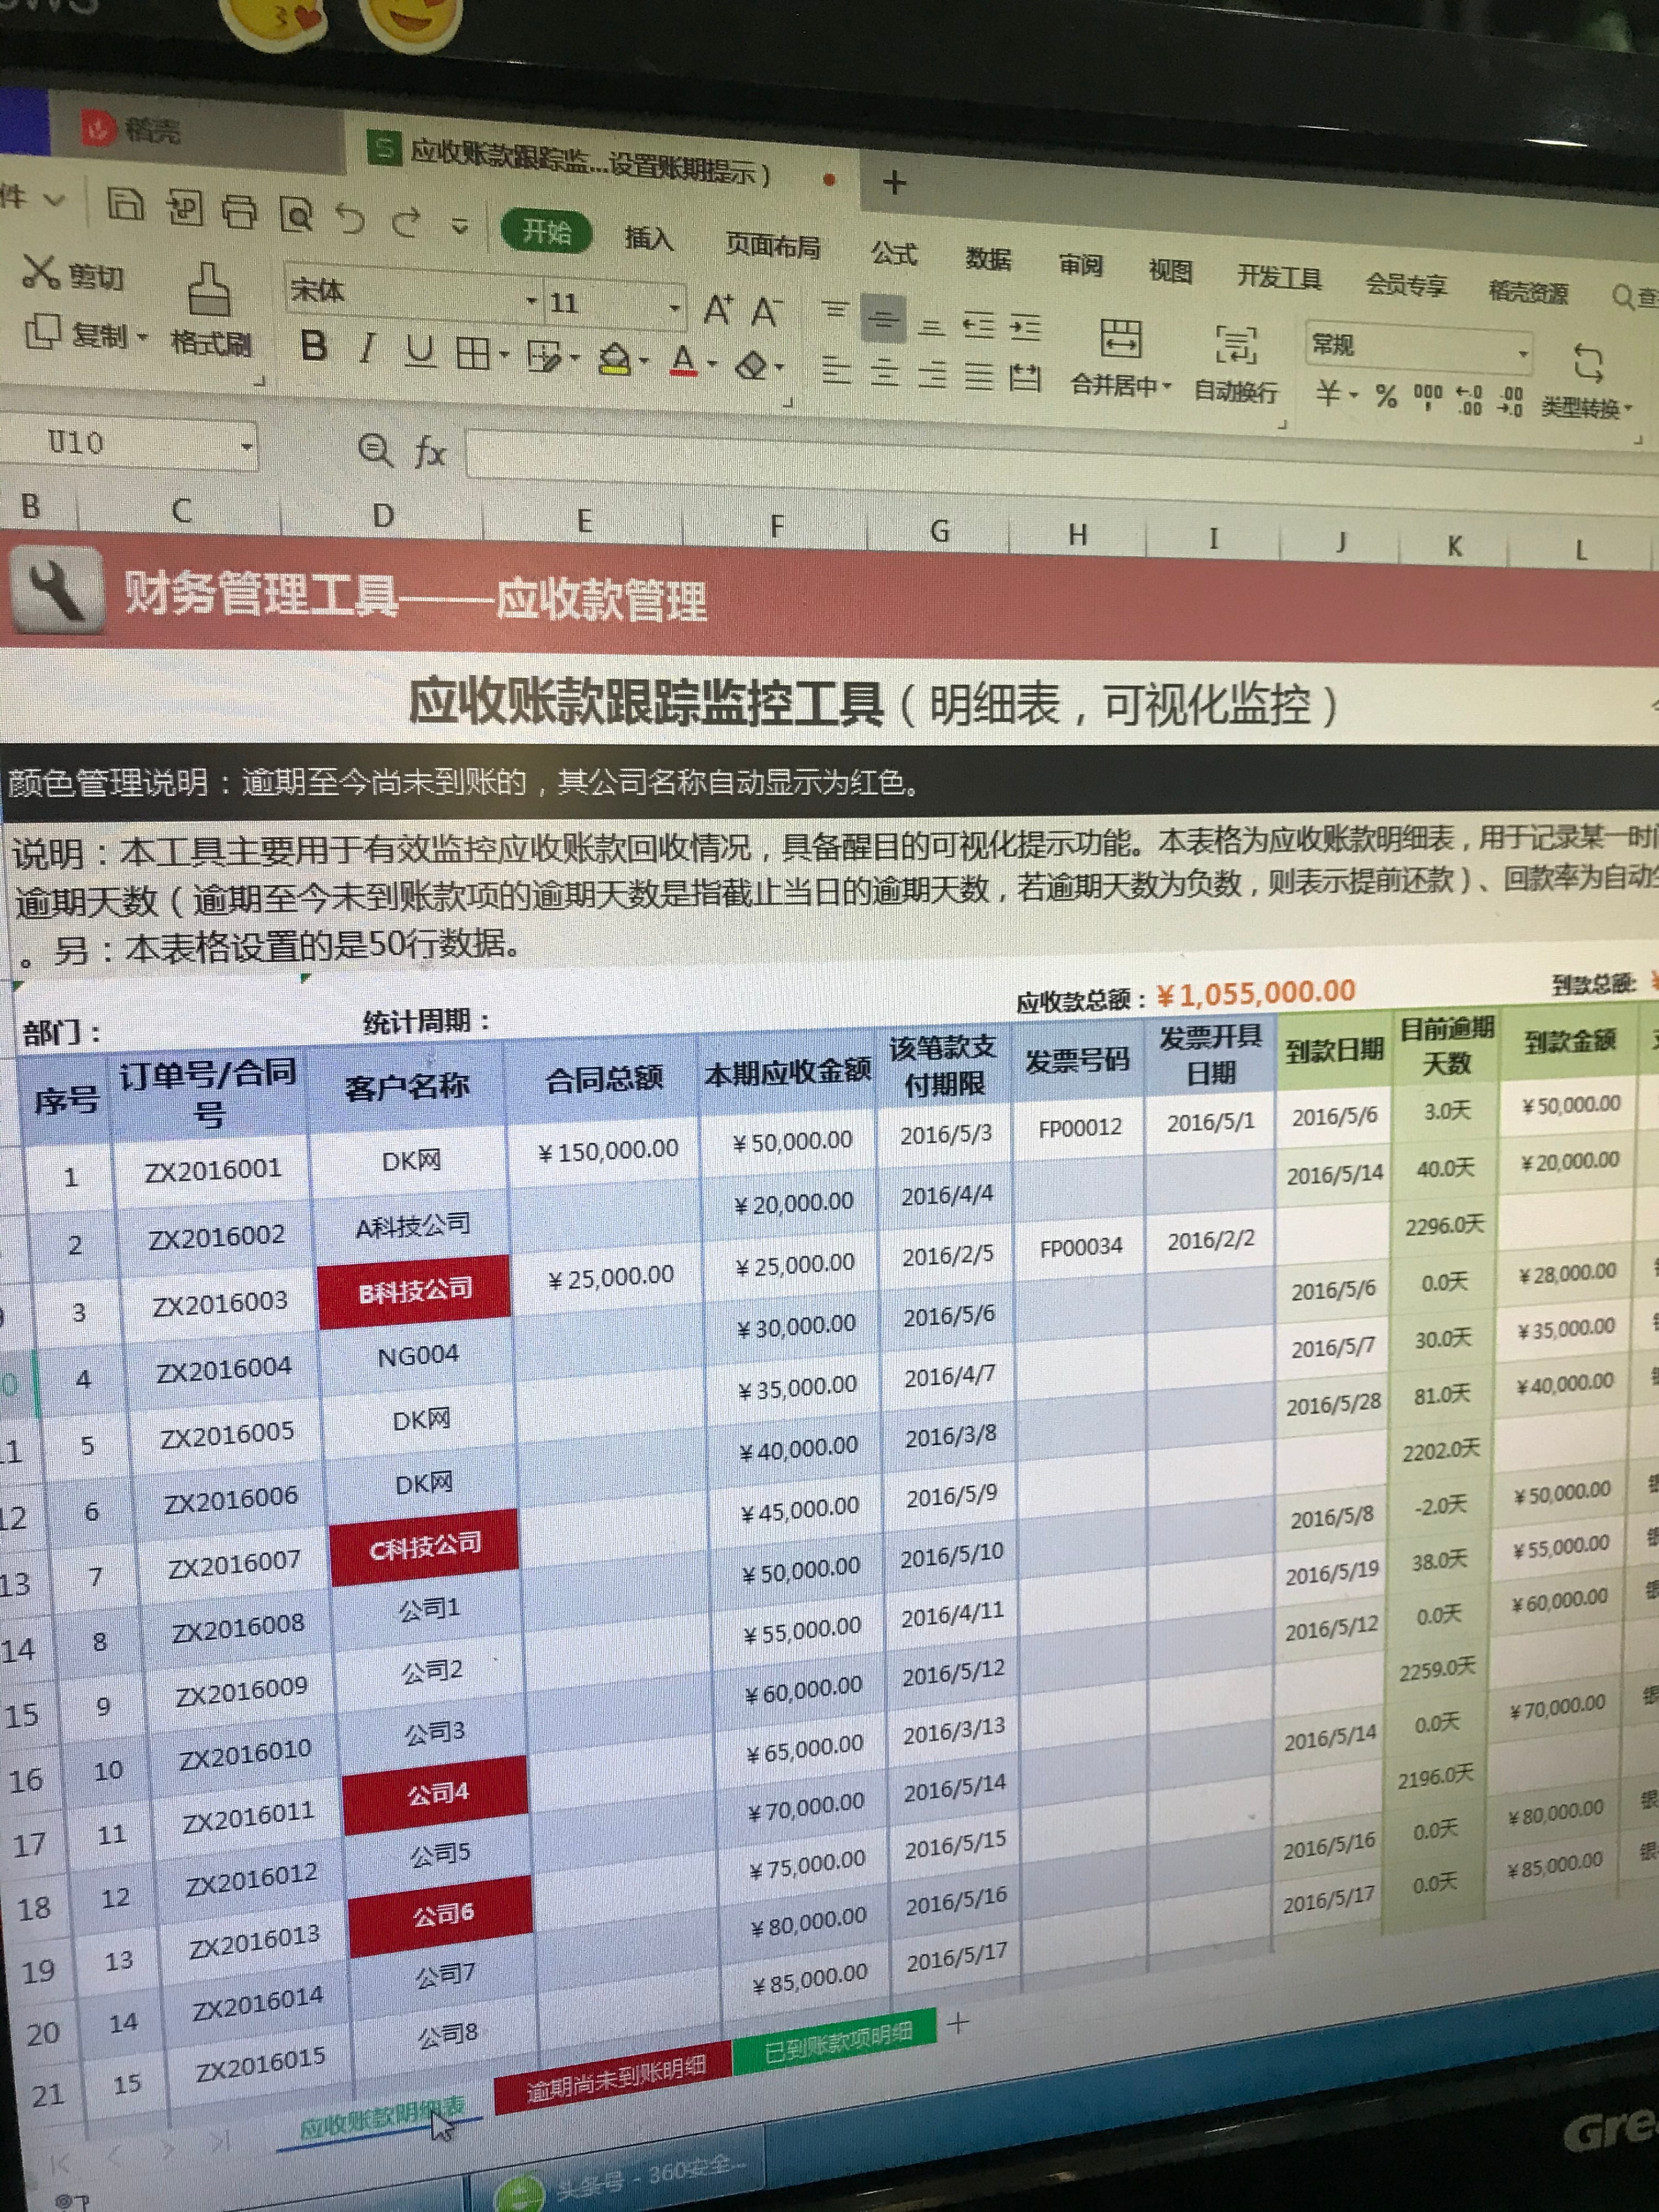Viewport: 1659px width, 2212px height.
Task: Open fill color dropdown arrow
Action: tap(643, 361)
